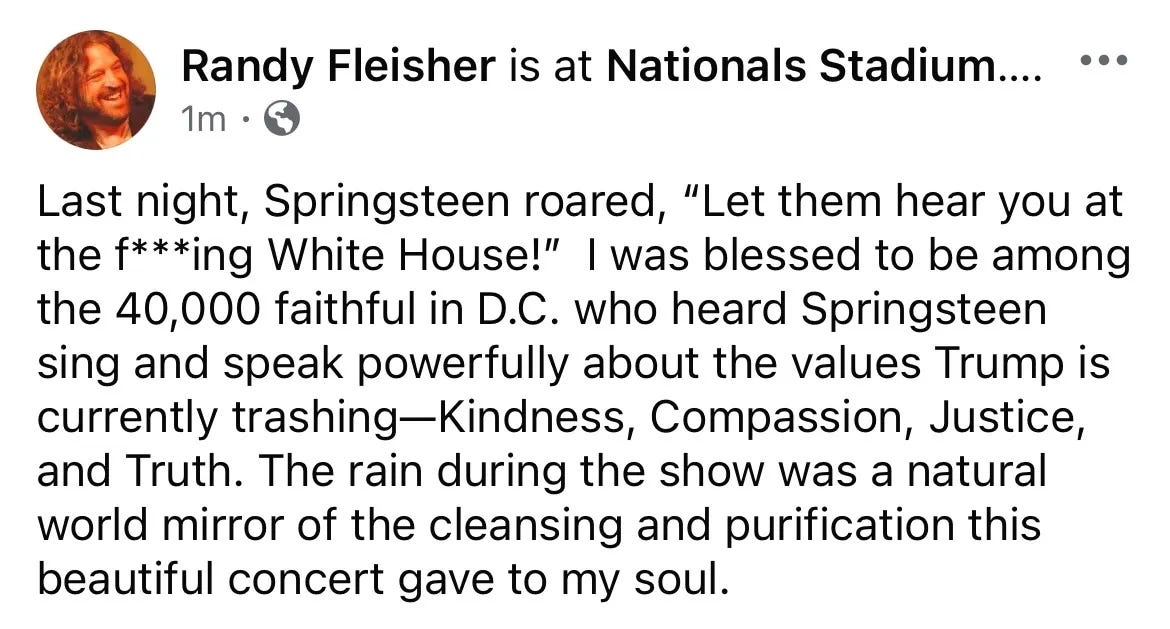This screenshot has width=1170, height=629.
Task: Click the "Last night" opening words
Action: pos(136,202)
